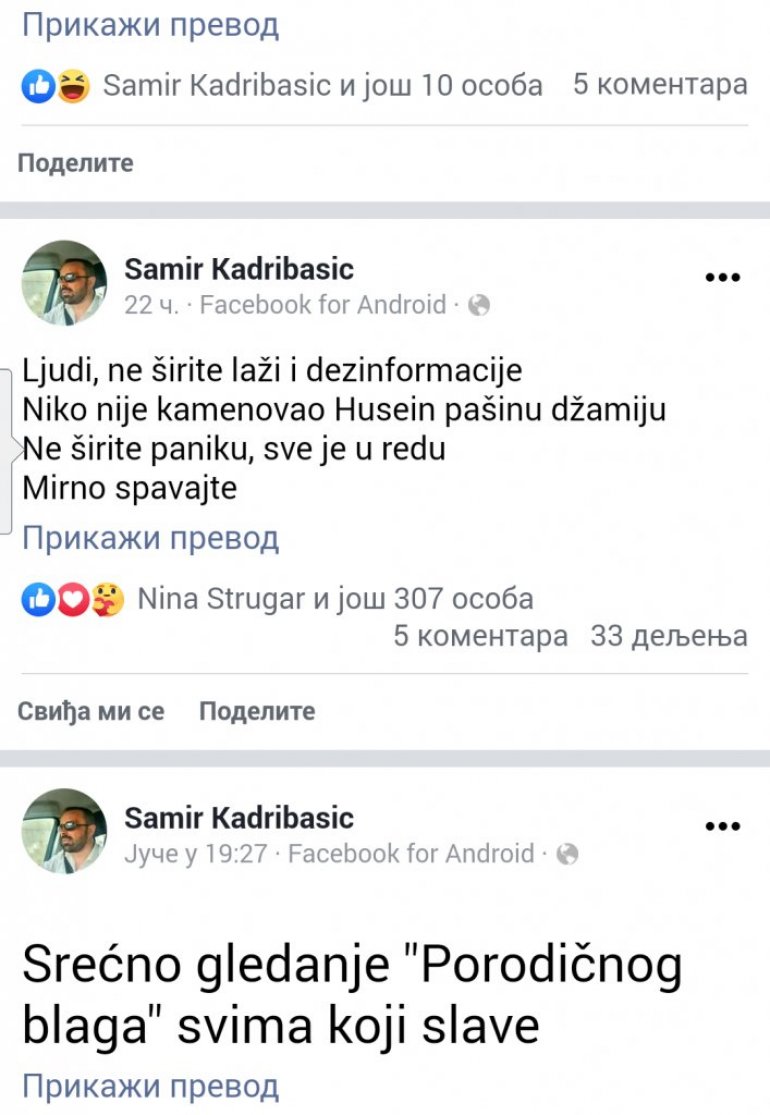Click Прикажи превод at top of screen

(150, 27)
